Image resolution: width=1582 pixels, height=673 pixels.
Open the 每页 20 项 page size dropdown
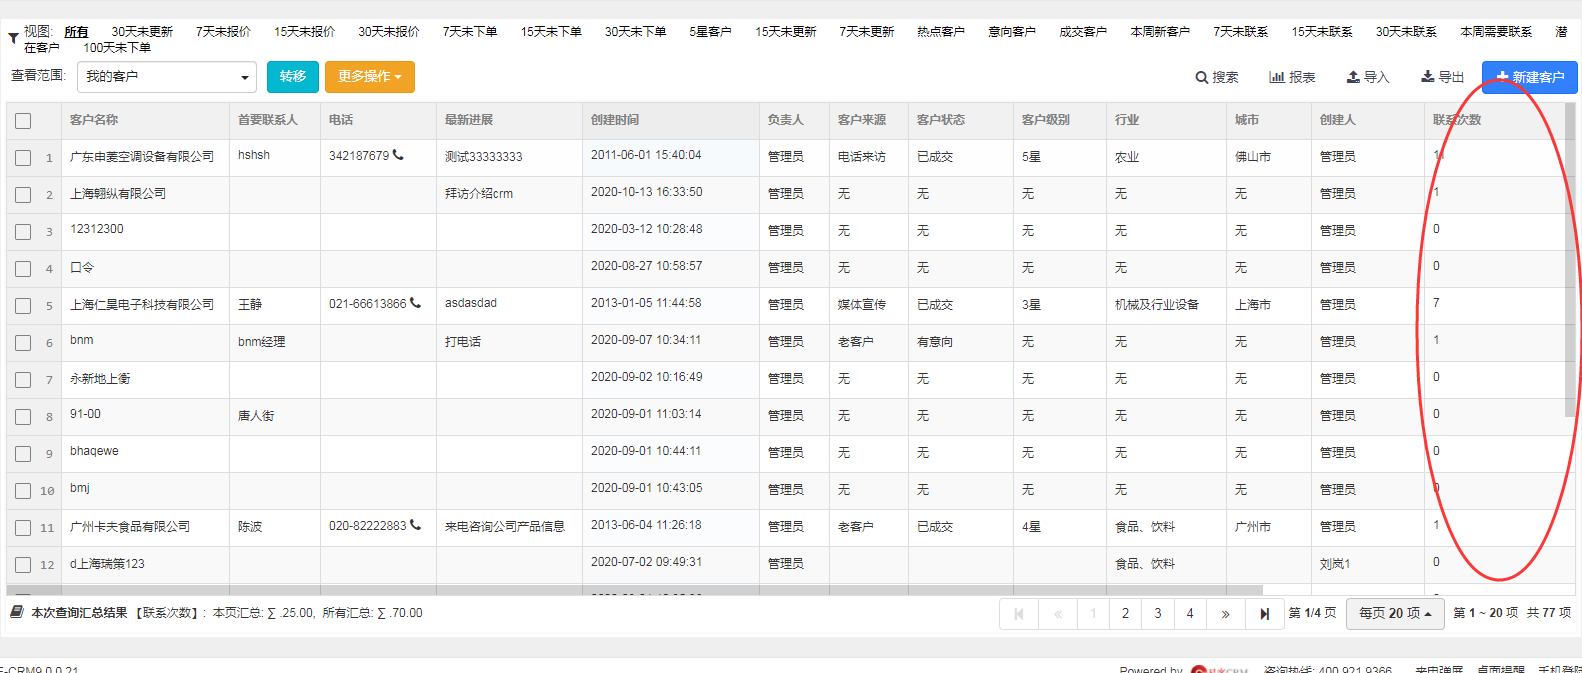(1395, 613)
